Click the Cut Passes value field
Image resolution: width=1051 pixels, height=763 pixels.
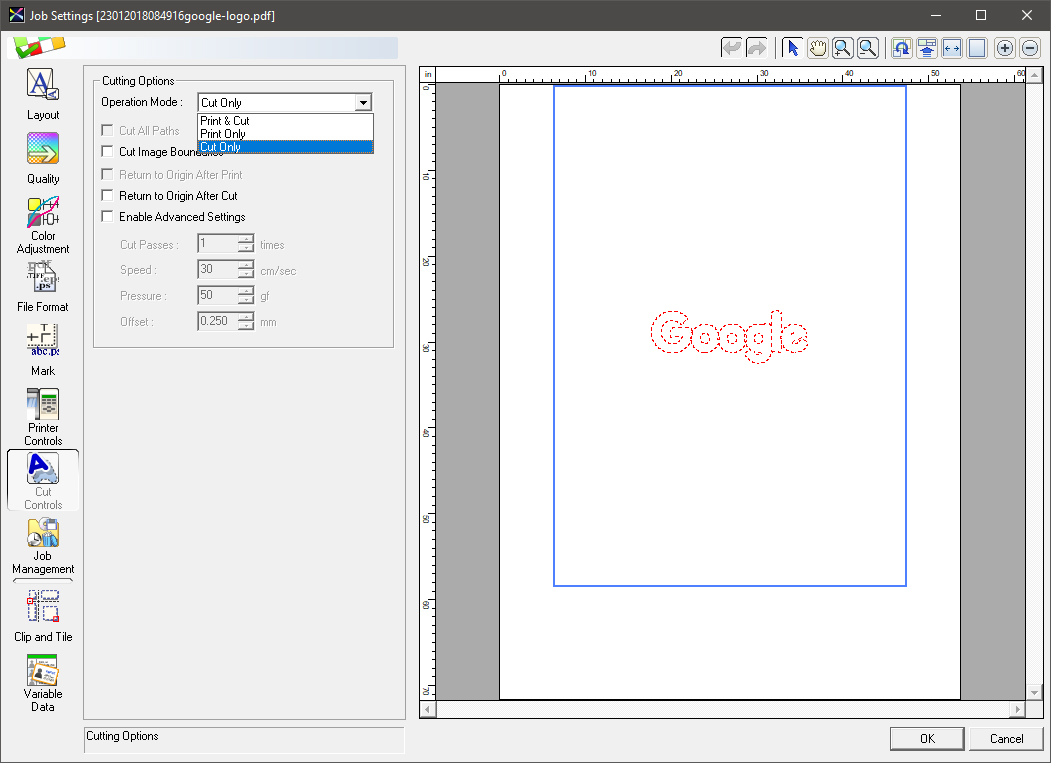pyautogui.click(x=218, y=244)
